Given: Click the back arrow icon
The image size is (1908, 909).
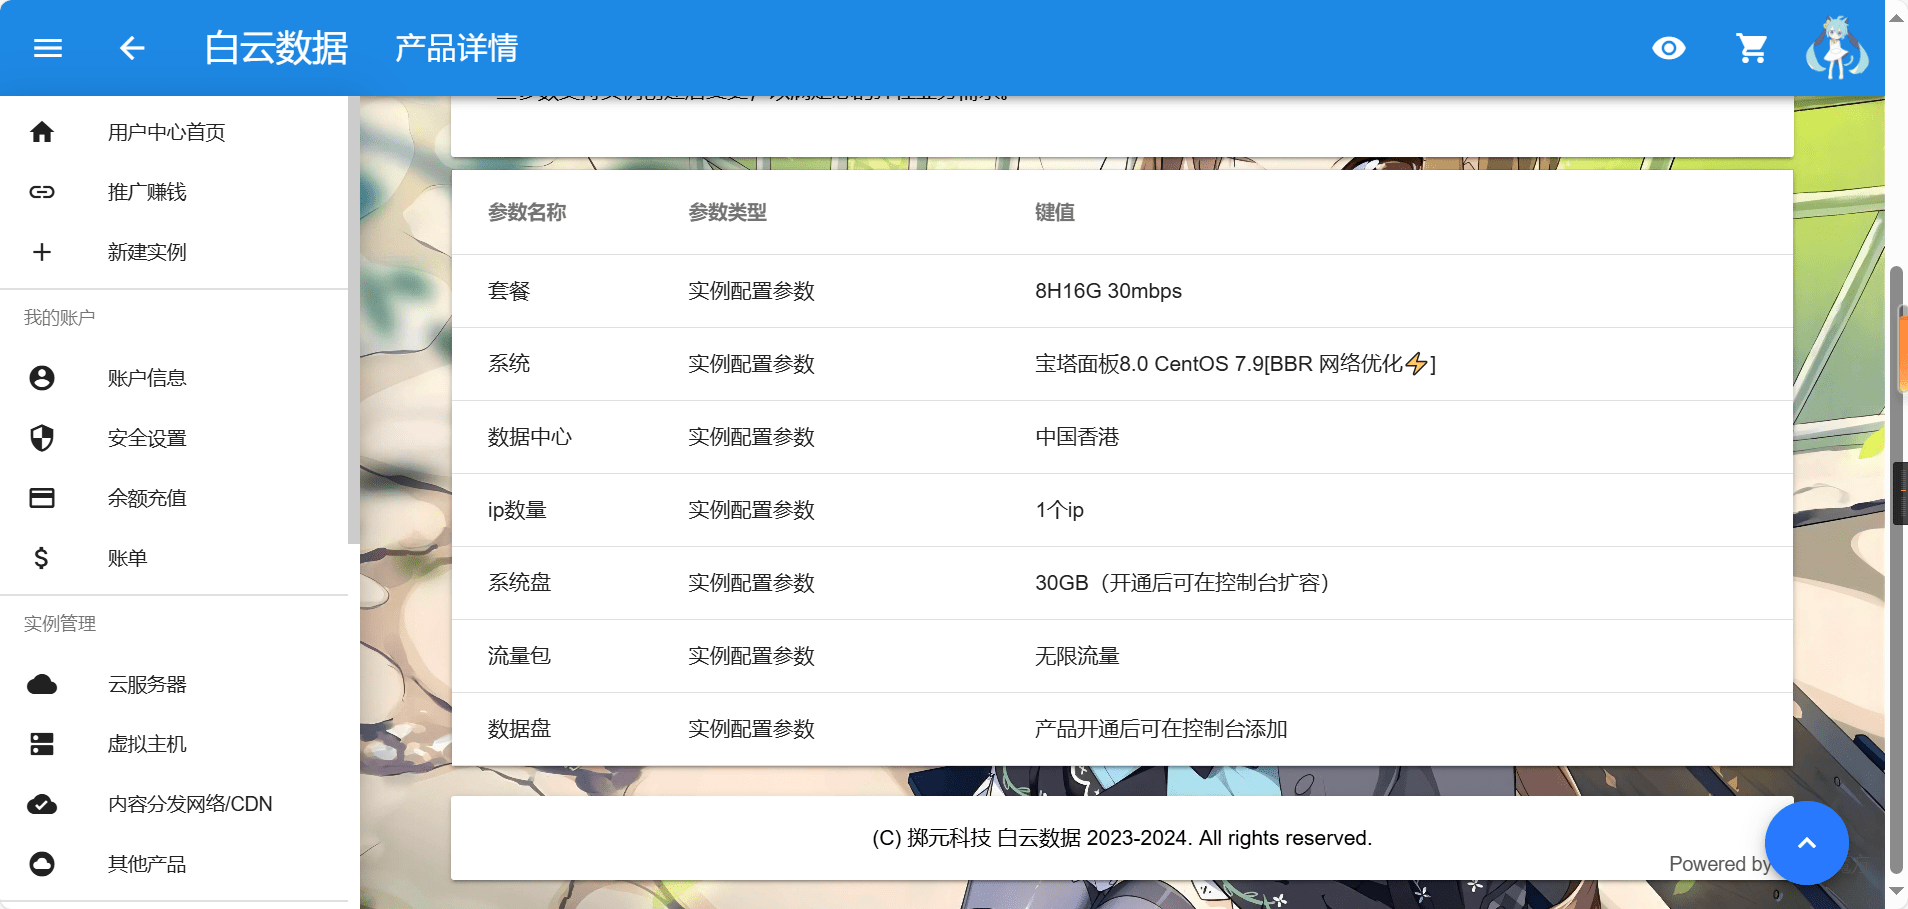Looking at the screenshot, I should click(132, 48).
